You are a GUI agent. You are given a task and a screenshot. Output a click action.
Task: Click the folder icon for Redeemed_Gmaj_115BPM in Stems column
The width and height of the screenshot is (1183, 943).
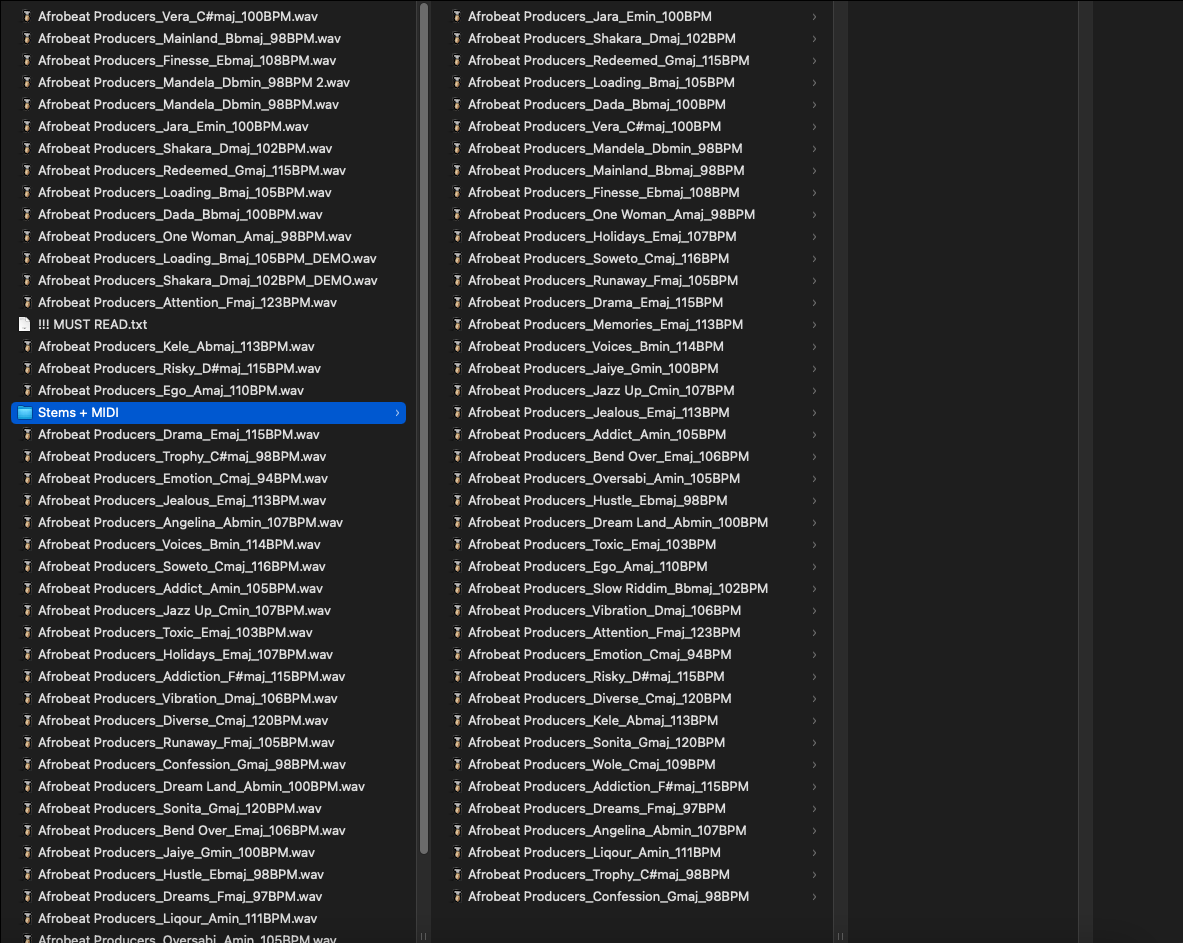pos(456,60)
